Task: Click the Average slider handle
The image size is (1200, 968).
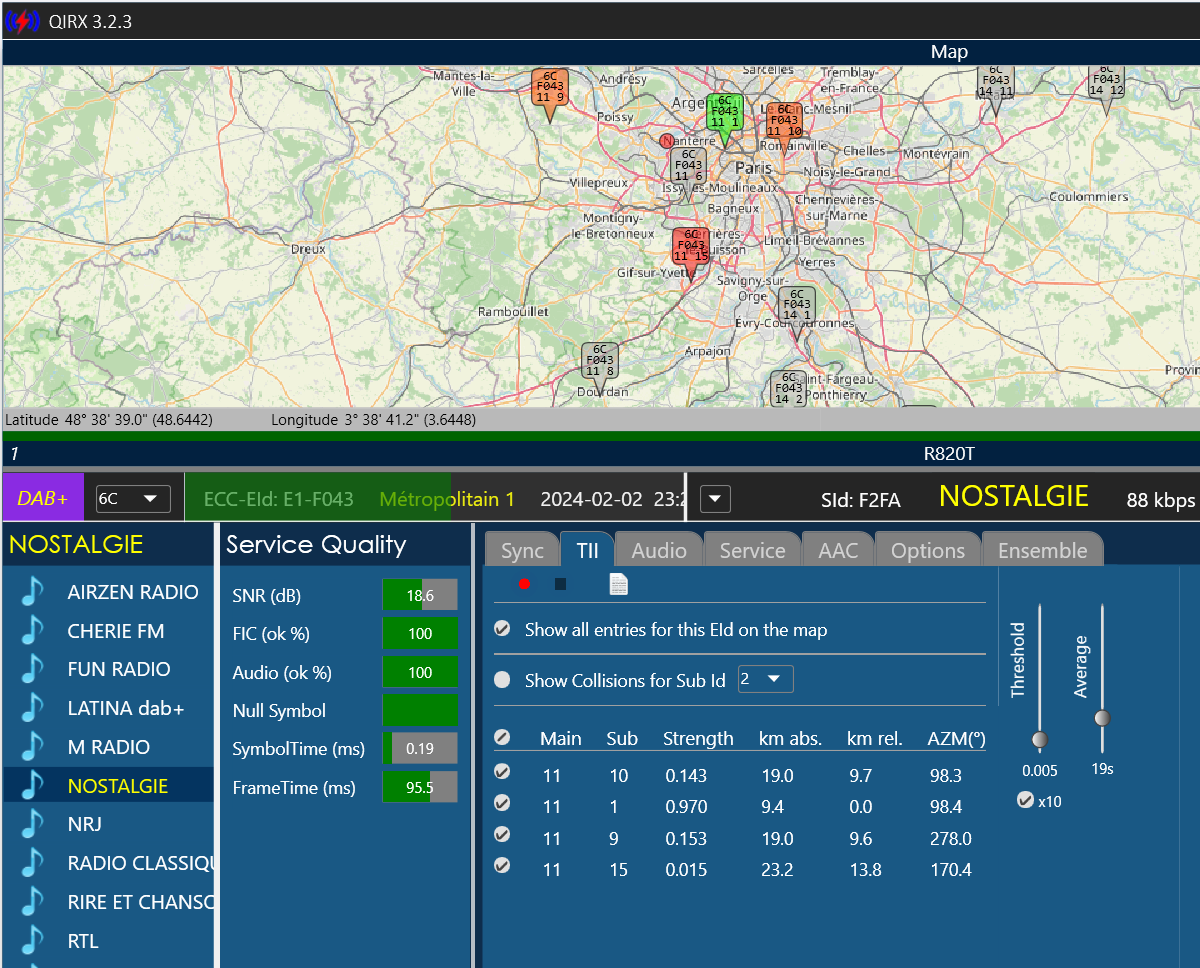Action: (x=1102, y=717)
